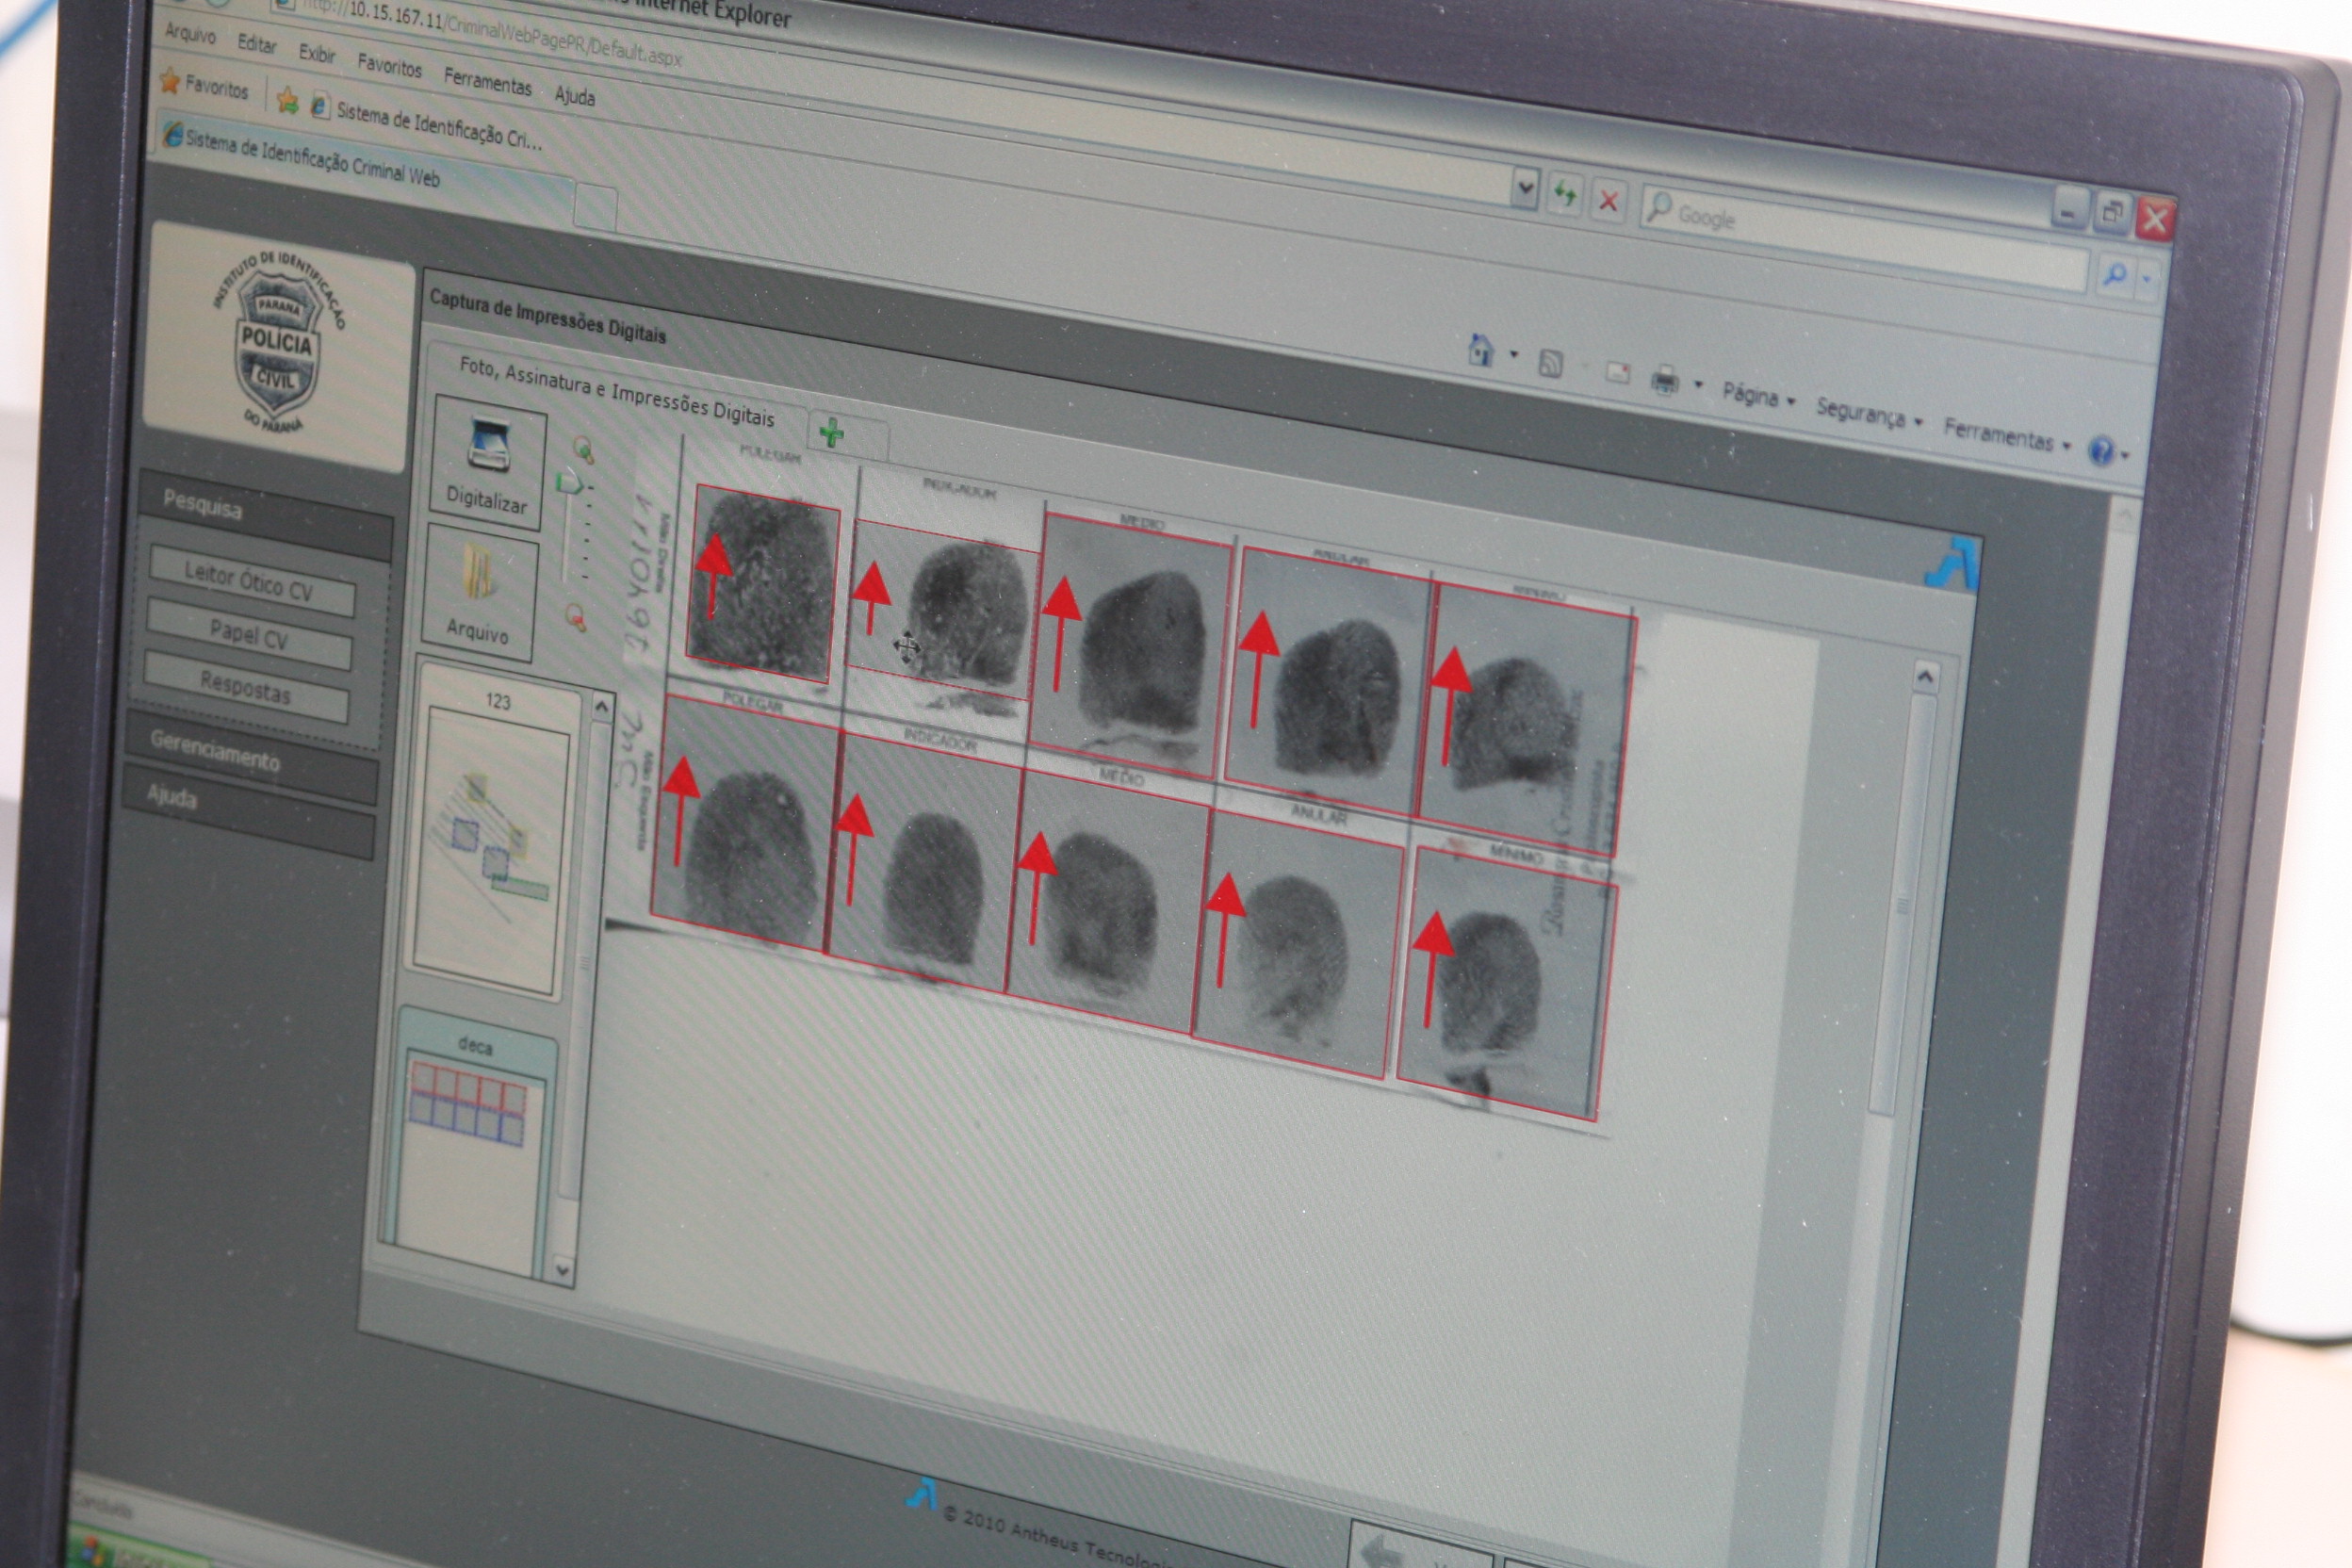Click the zoom in magnifier icon
This screenshot has height=1568, width=2352.
582,451
